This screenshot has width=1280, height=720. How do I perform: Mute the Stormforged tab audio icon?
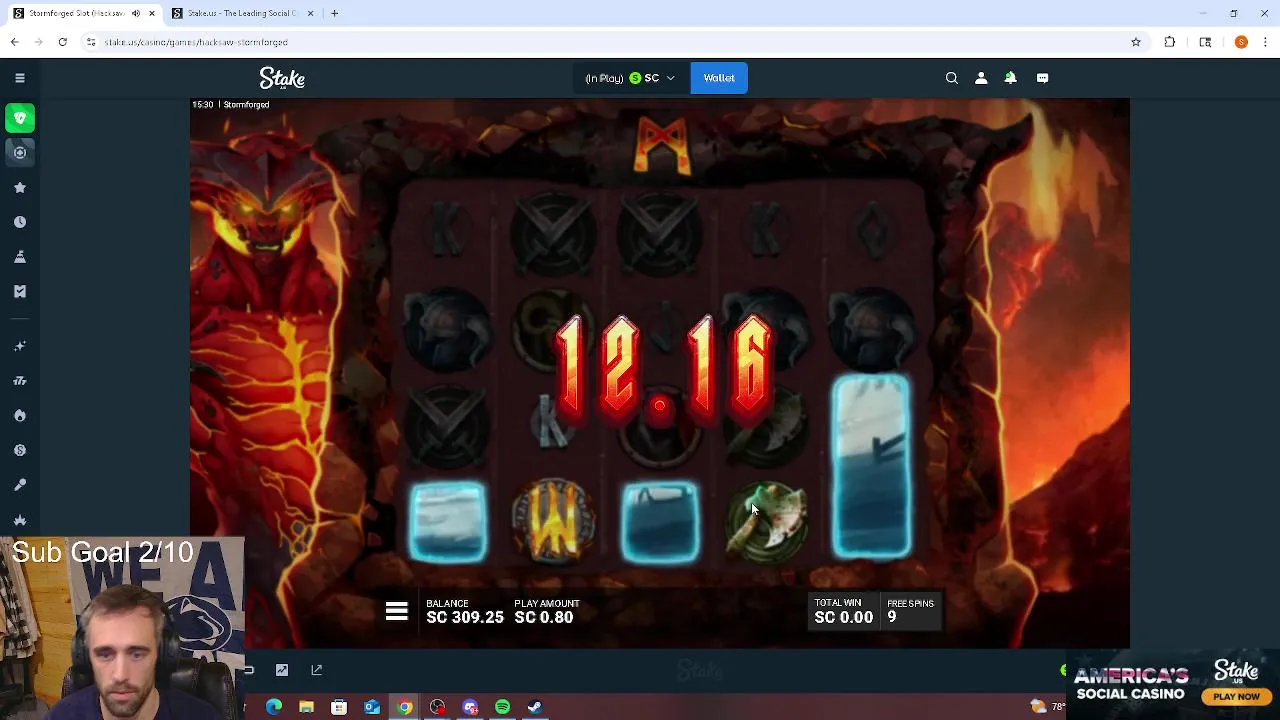pos(136,13)
